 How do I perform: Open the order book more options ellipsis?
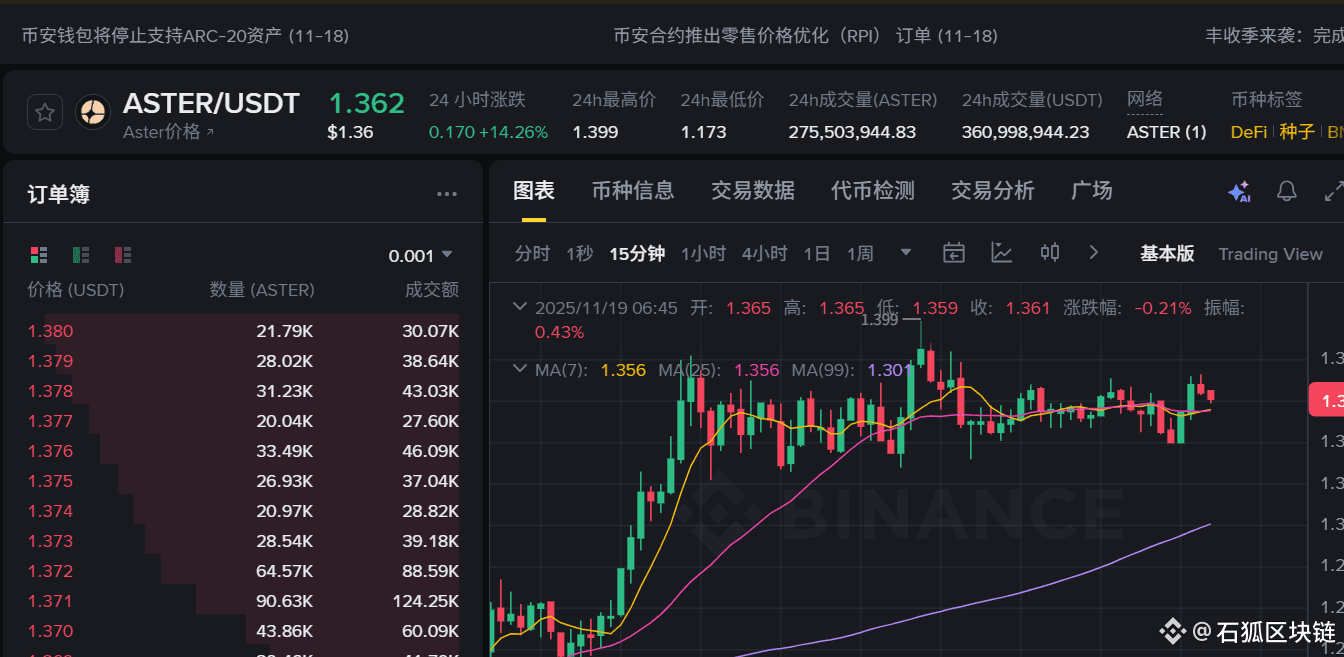[446, 193]
